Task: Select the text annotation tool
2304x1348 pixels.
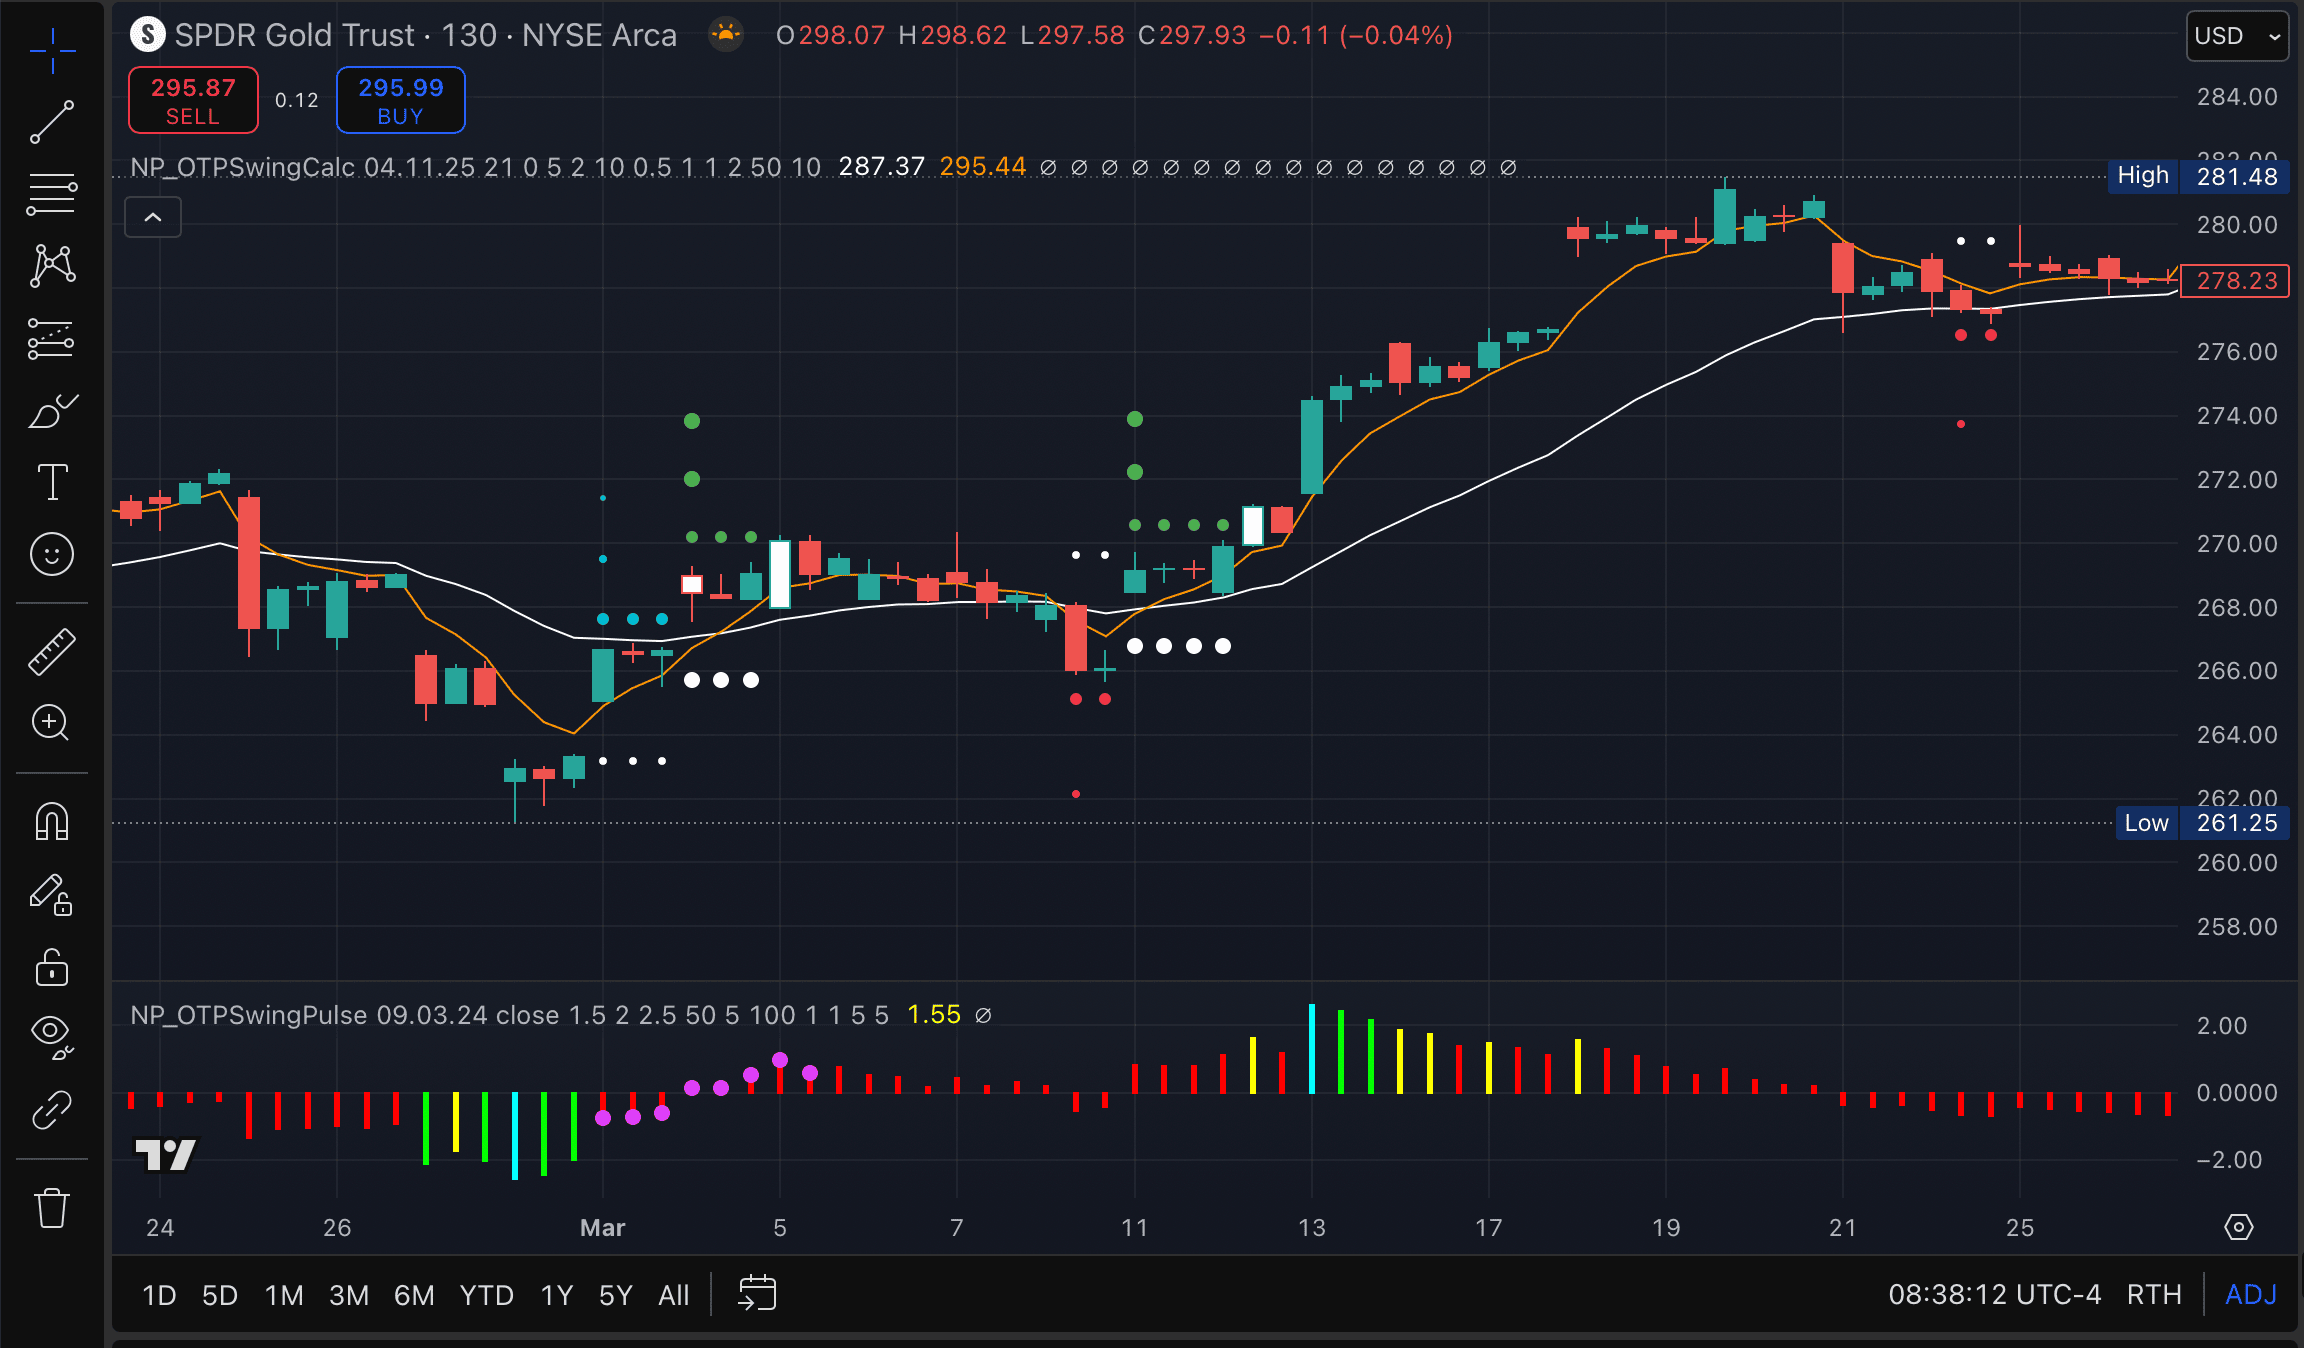Action: coord(52,482)
